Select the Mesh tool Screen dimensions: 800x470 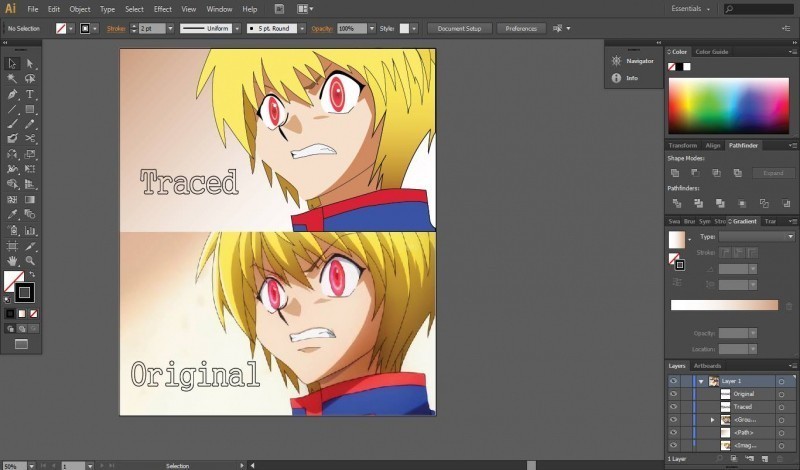[12, 200]
